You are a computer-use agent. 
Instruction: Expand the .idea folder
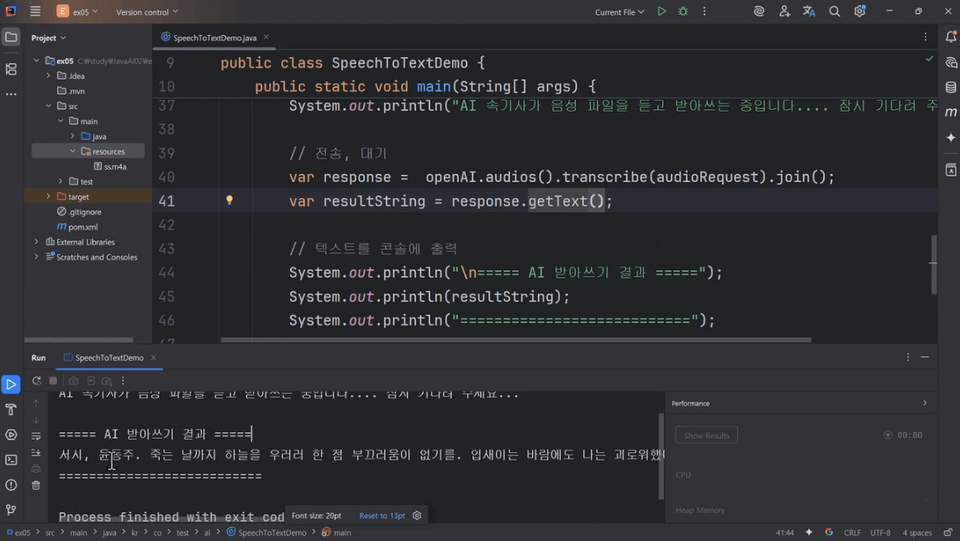(48, 76)
